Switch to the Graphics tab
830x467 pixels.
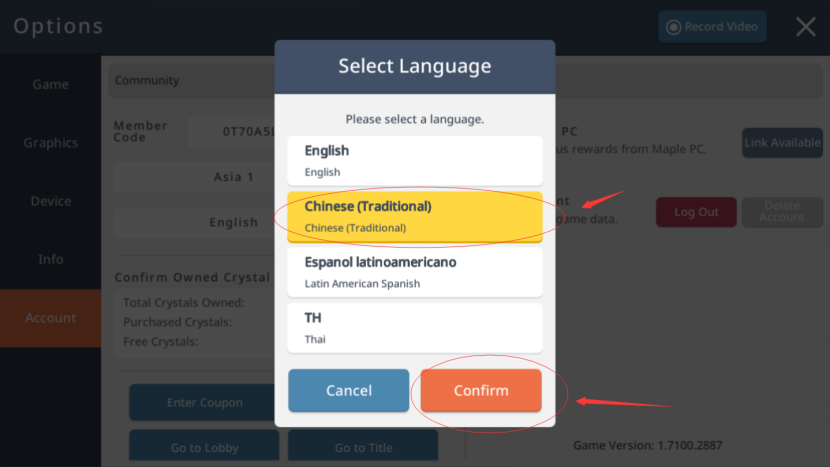tap(50, 143)
